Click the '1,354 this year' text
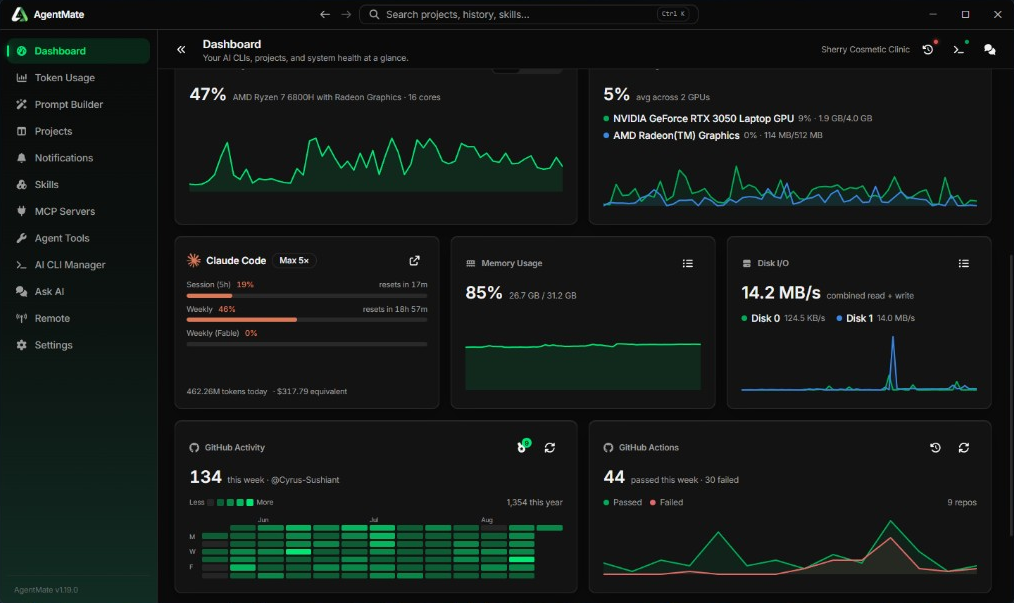The height and width of the screenshot is (603, 1014). tap(534, 502)
